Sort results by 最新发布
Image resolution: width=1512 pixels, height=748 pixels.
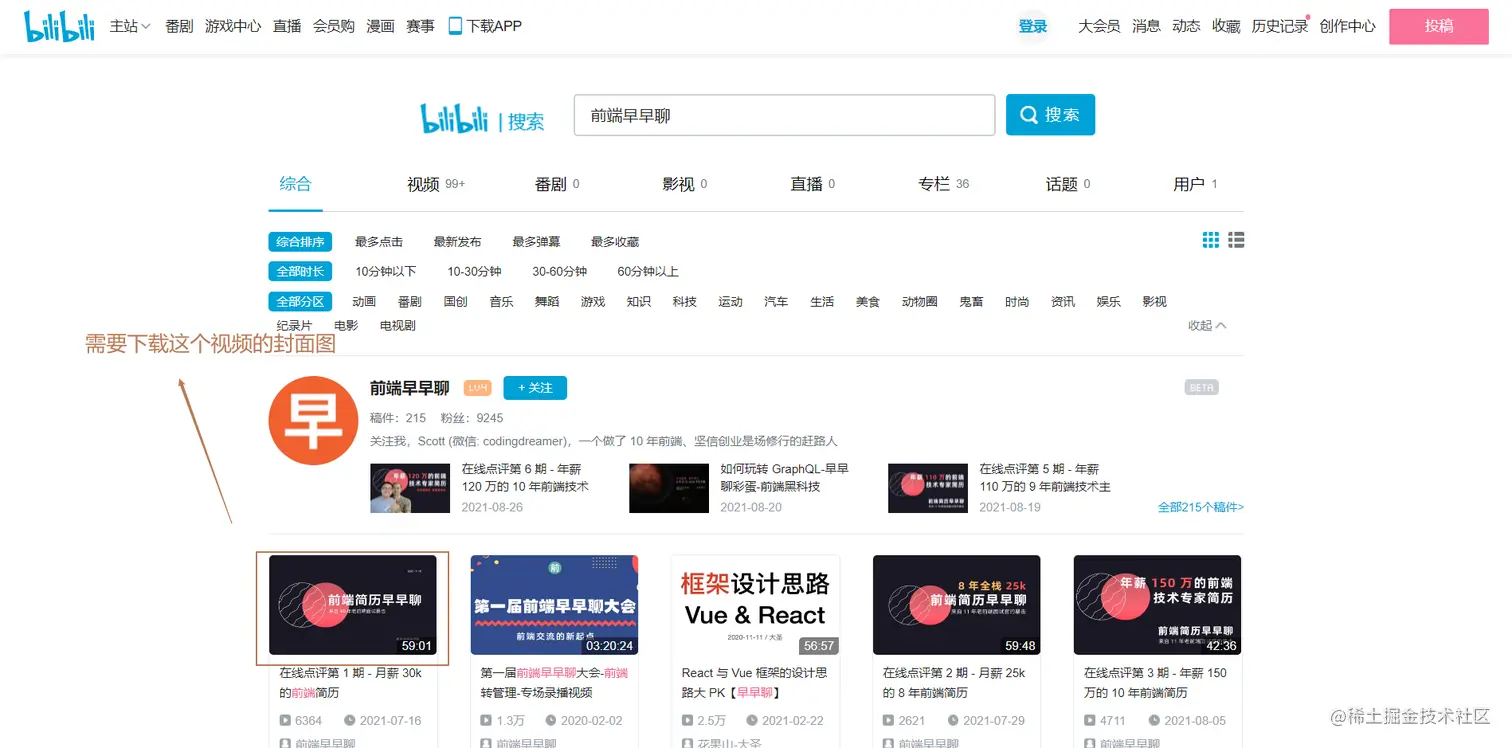pos(457,242)
